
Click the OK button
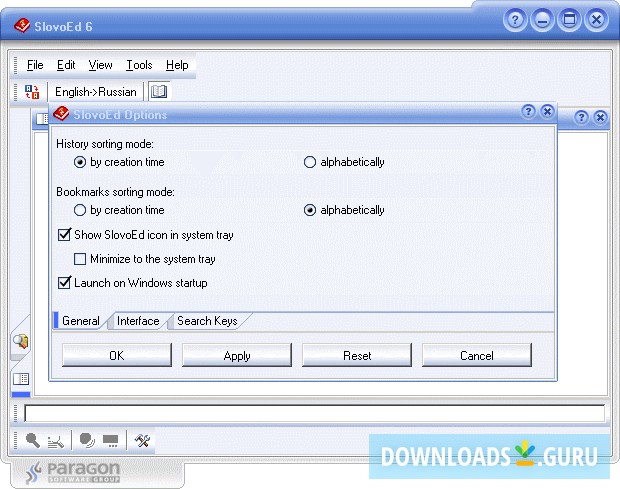(117, 355)
